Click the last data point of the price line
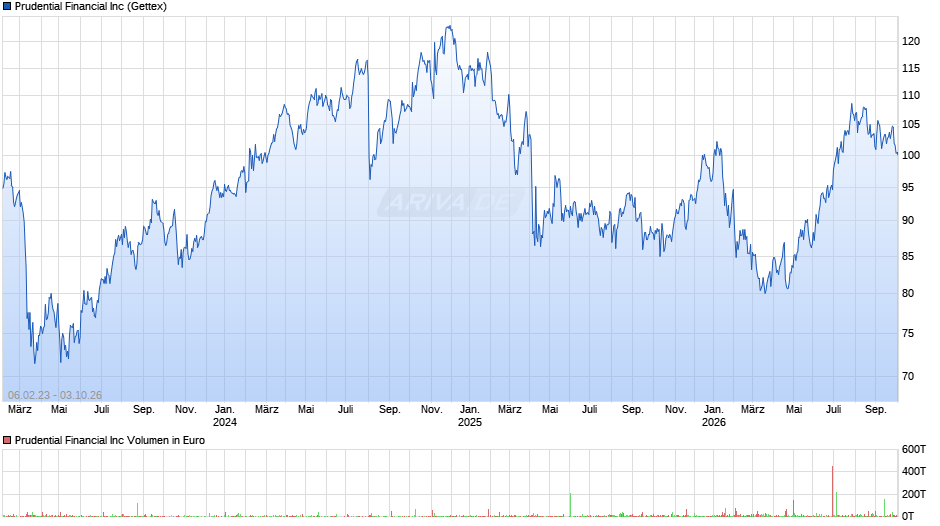 897,154
